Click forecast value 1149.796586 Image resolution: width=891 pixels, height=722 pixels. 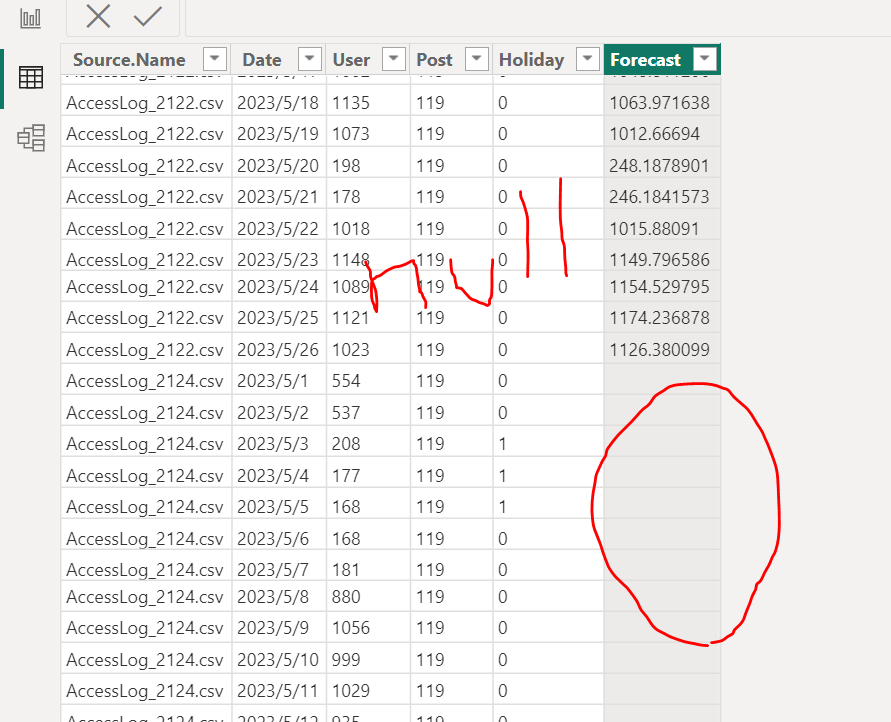coord(659,260)
